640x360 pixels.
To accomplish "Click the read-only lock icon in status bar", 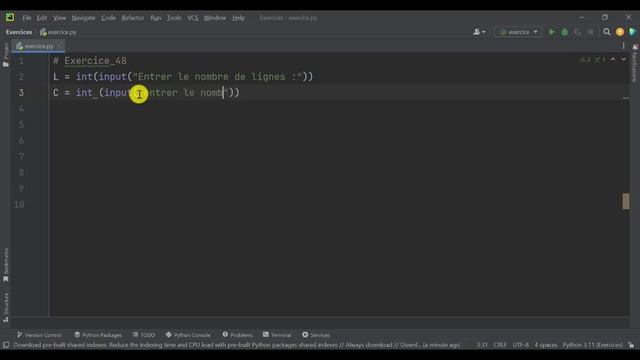I will [x=631, y=345].
